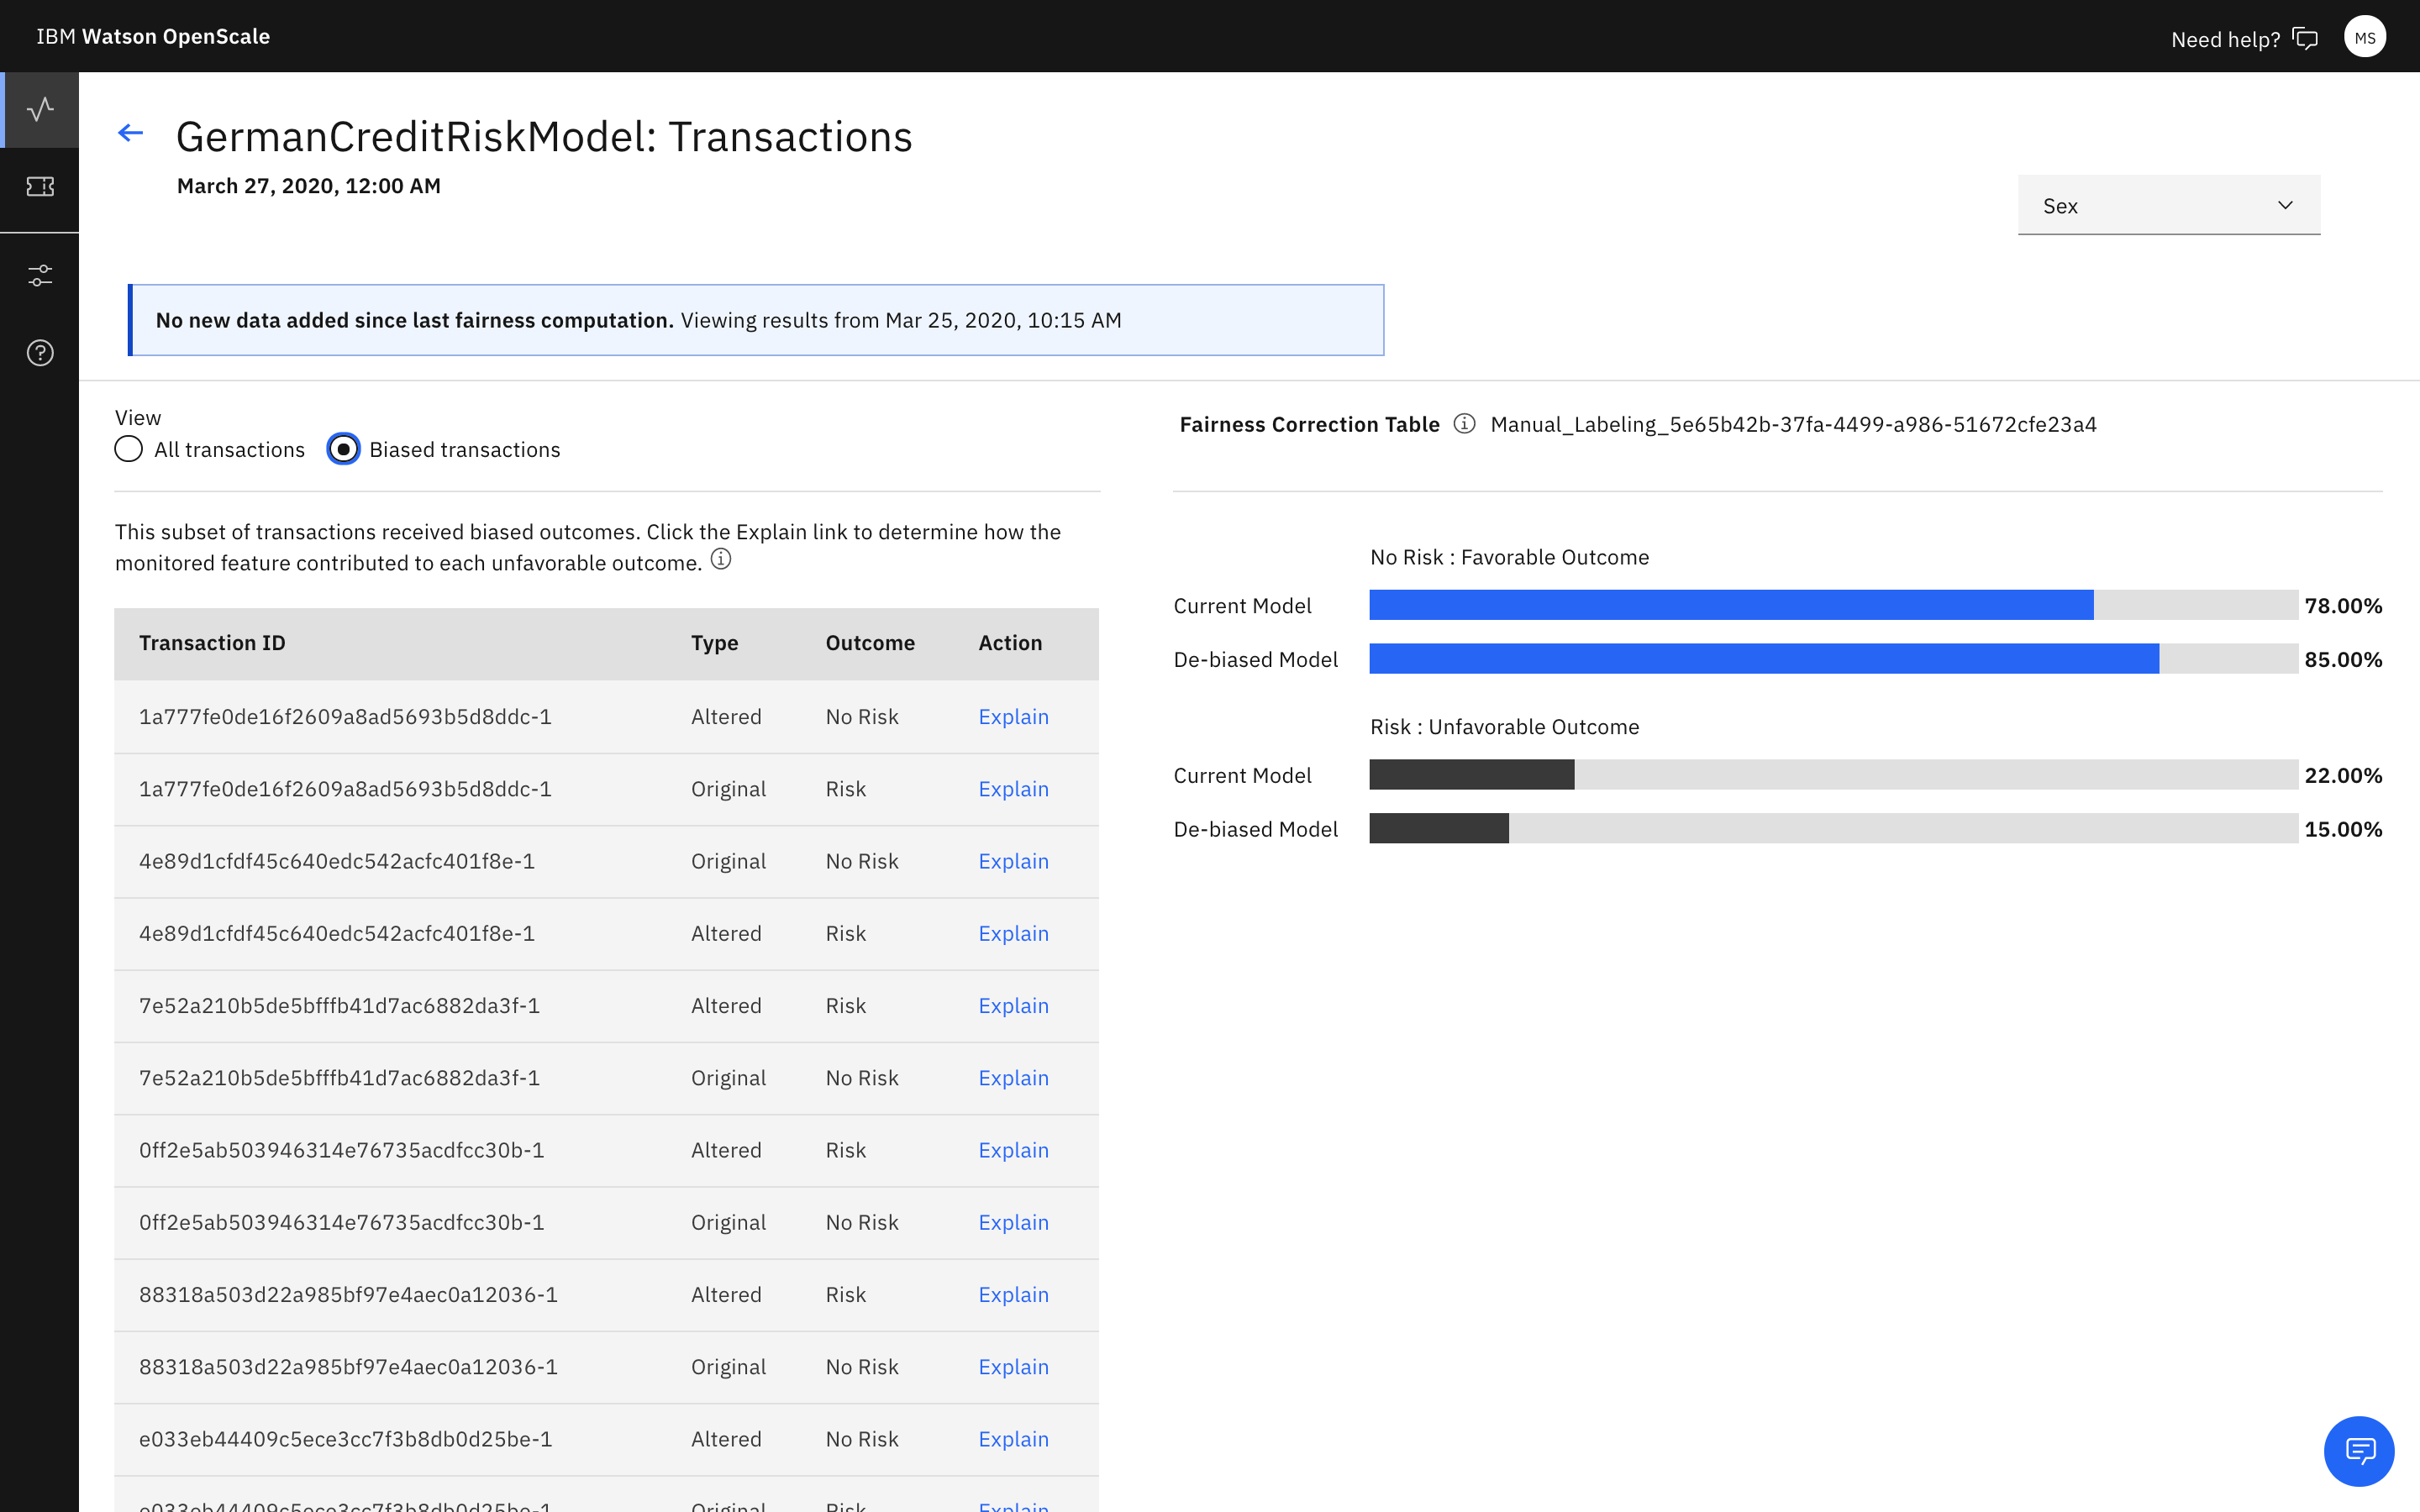Open the floating chat support button
Image resolution: width=2420 pixels, height=1512 pixels.
coord(2359,1450)
